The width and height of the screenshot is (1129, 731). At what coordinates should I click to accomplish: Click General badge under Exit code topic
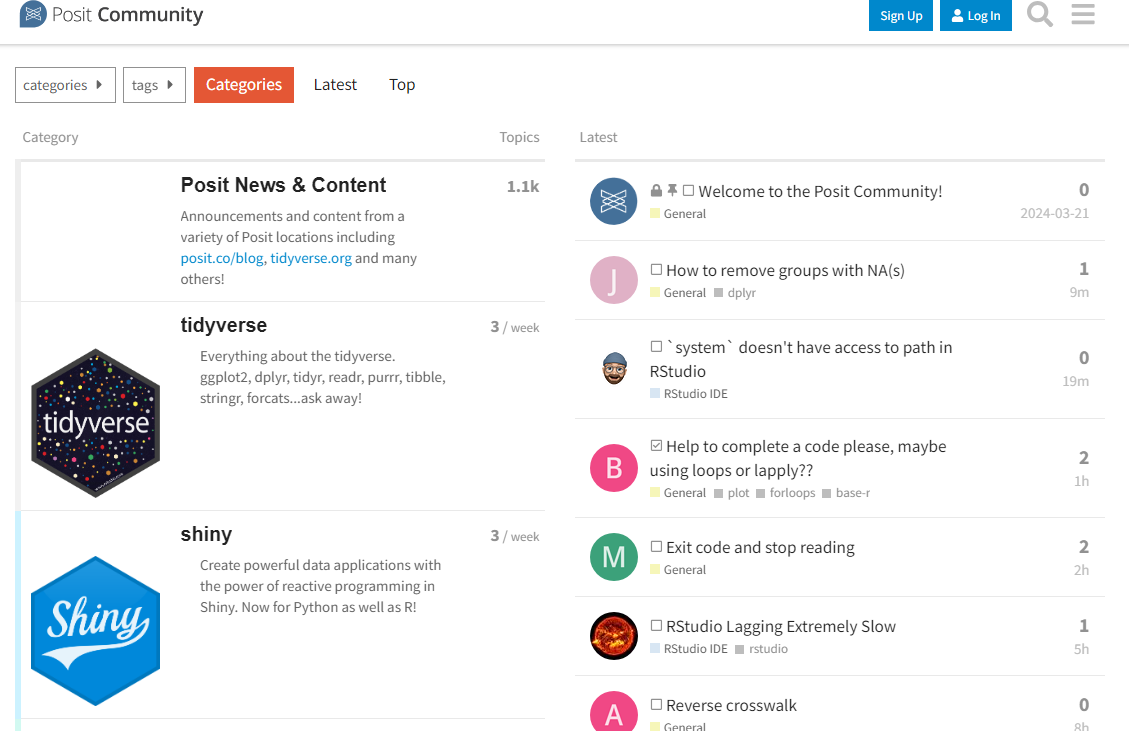(x=678, y=570)
